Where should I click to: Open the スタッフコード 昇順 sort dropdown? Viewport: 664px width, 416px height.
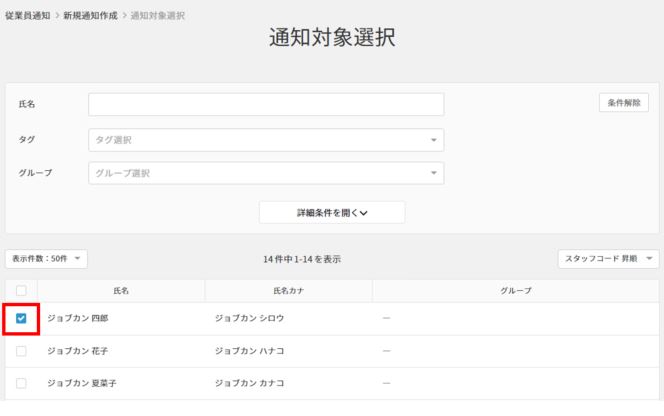(608, 258)
